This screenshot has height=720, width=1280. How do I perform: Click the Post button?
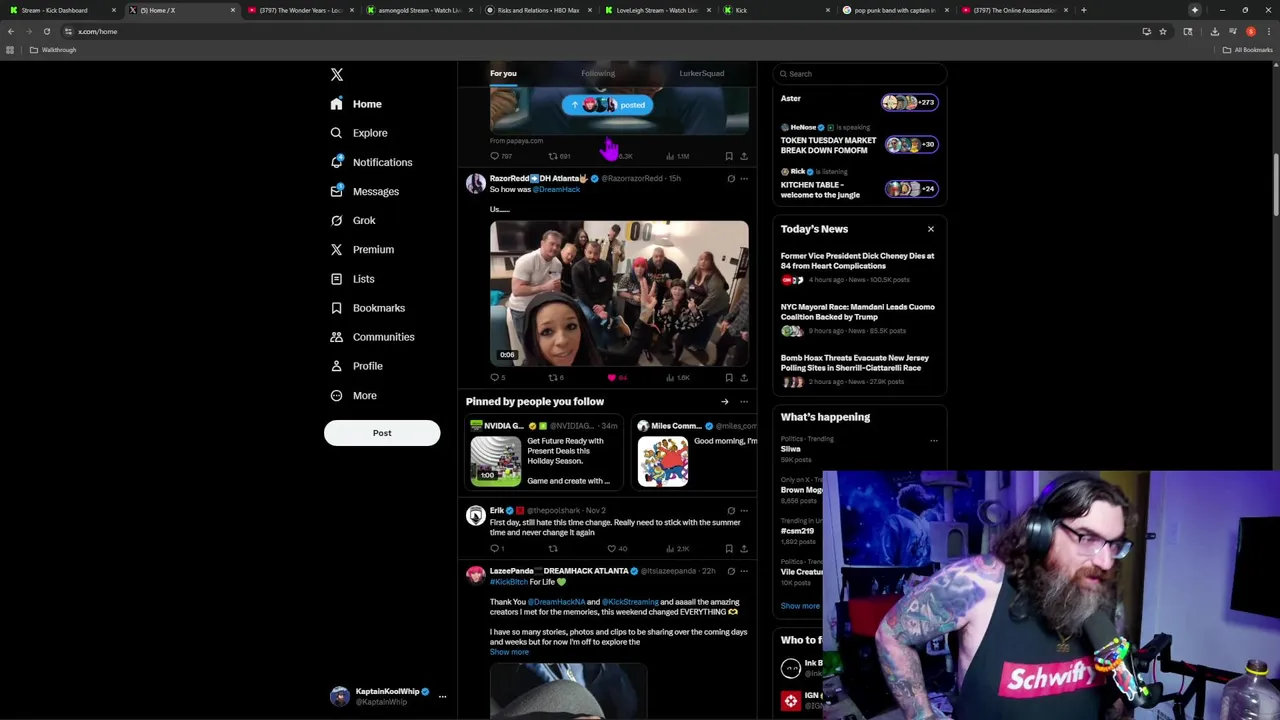[x=382, y=433]
